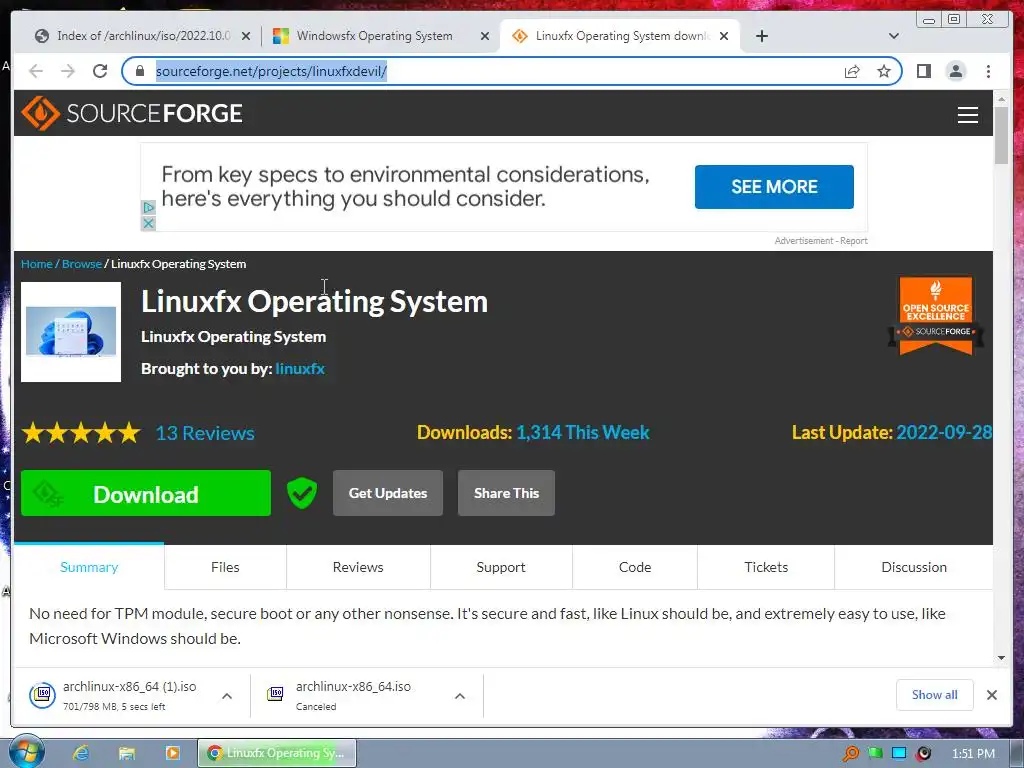Select the Tickets tab
The height and width of the screenshot is (768, 1024).
click(766, 567)
